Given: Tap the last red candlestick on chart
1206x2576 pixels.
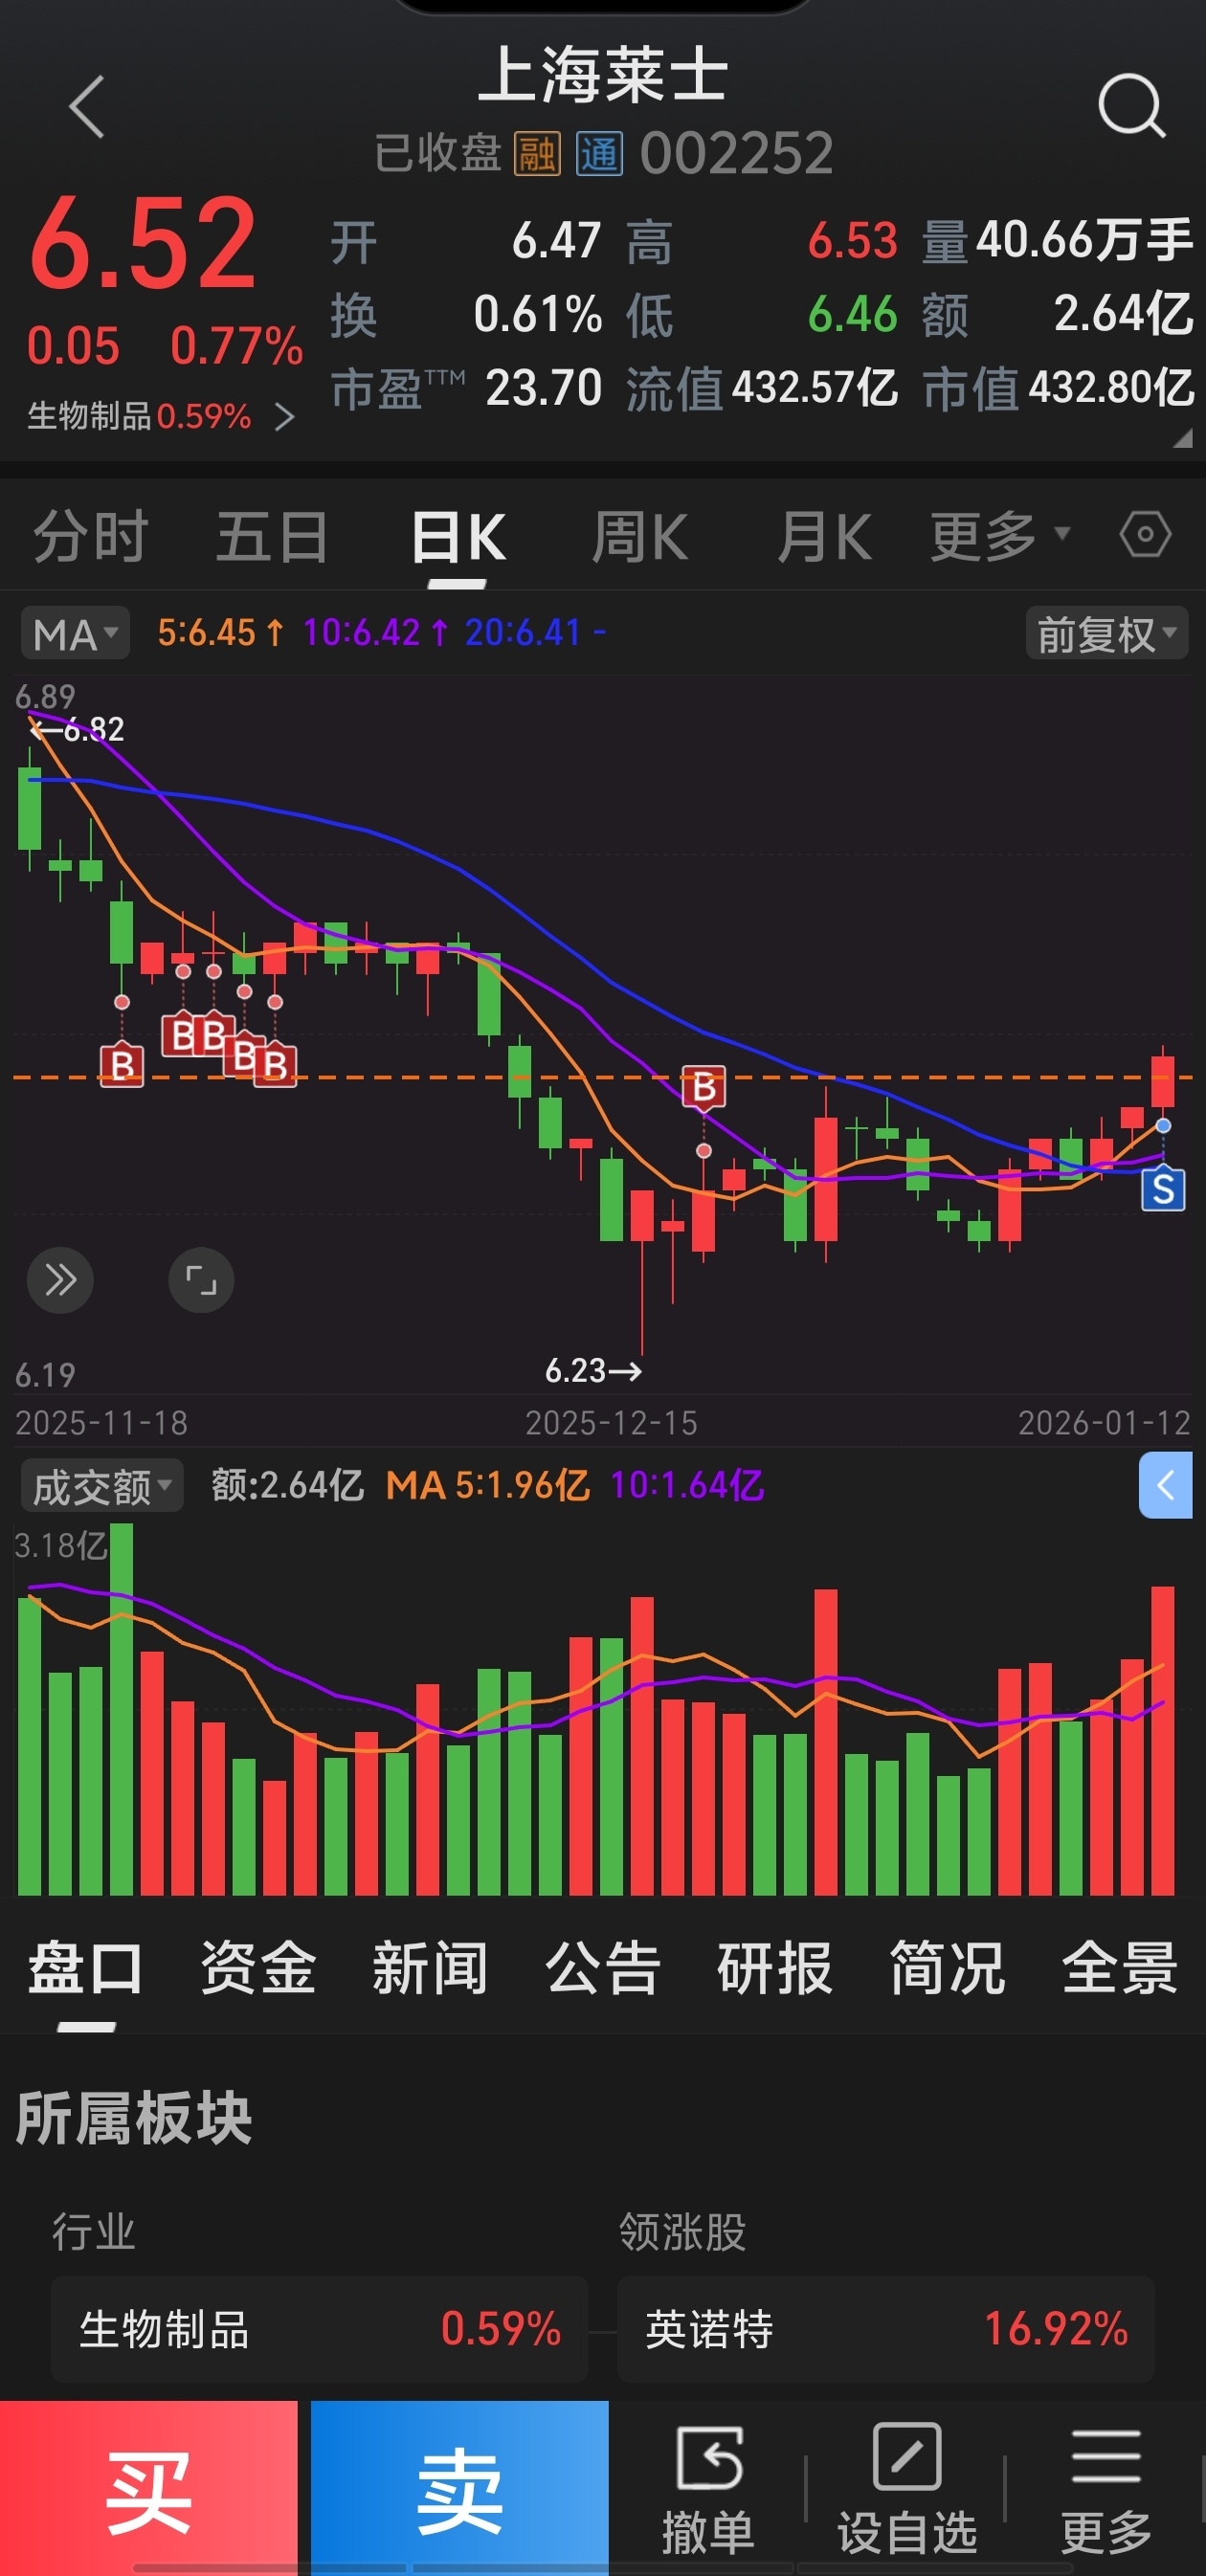Looking at the screenshot, I should 1163,1078.
